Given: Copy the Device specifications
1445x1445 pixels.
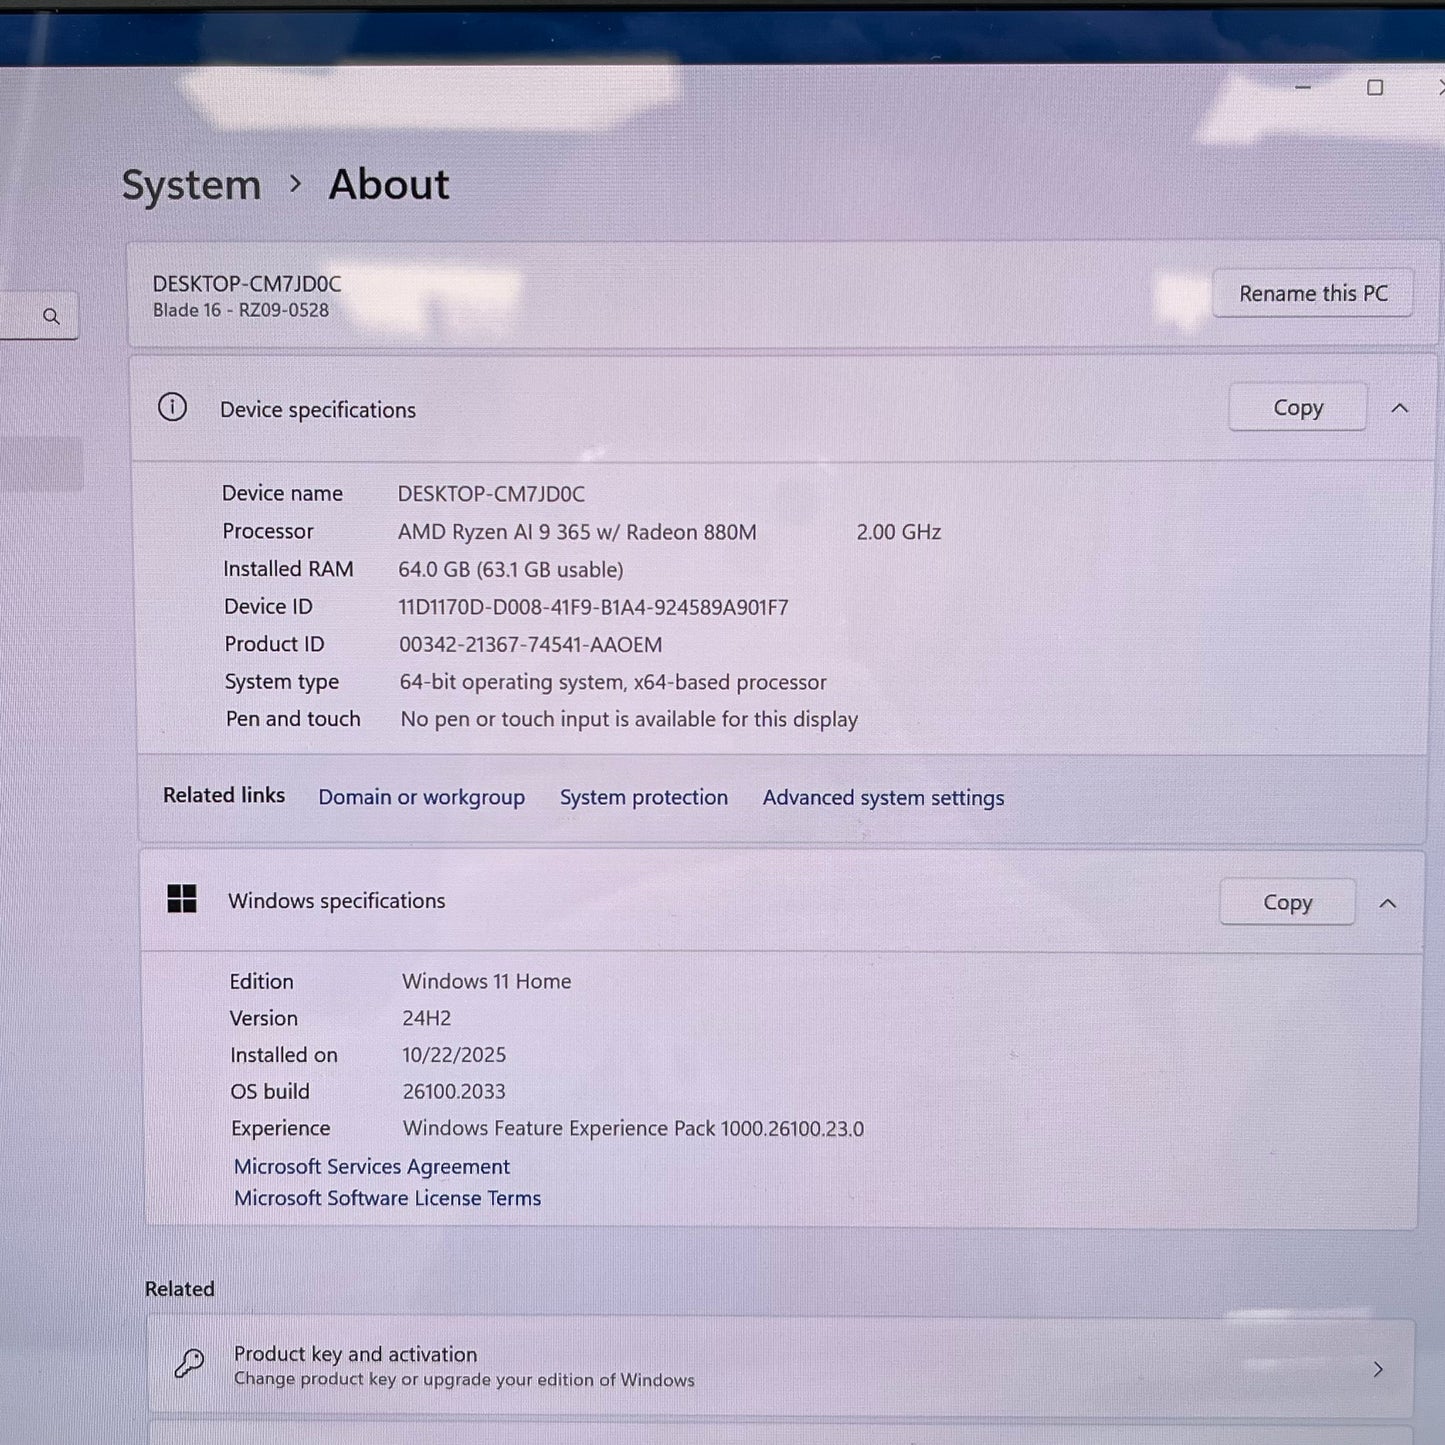Looking at the screenshot, I should pyautogui.click(x=1296, y=407).
